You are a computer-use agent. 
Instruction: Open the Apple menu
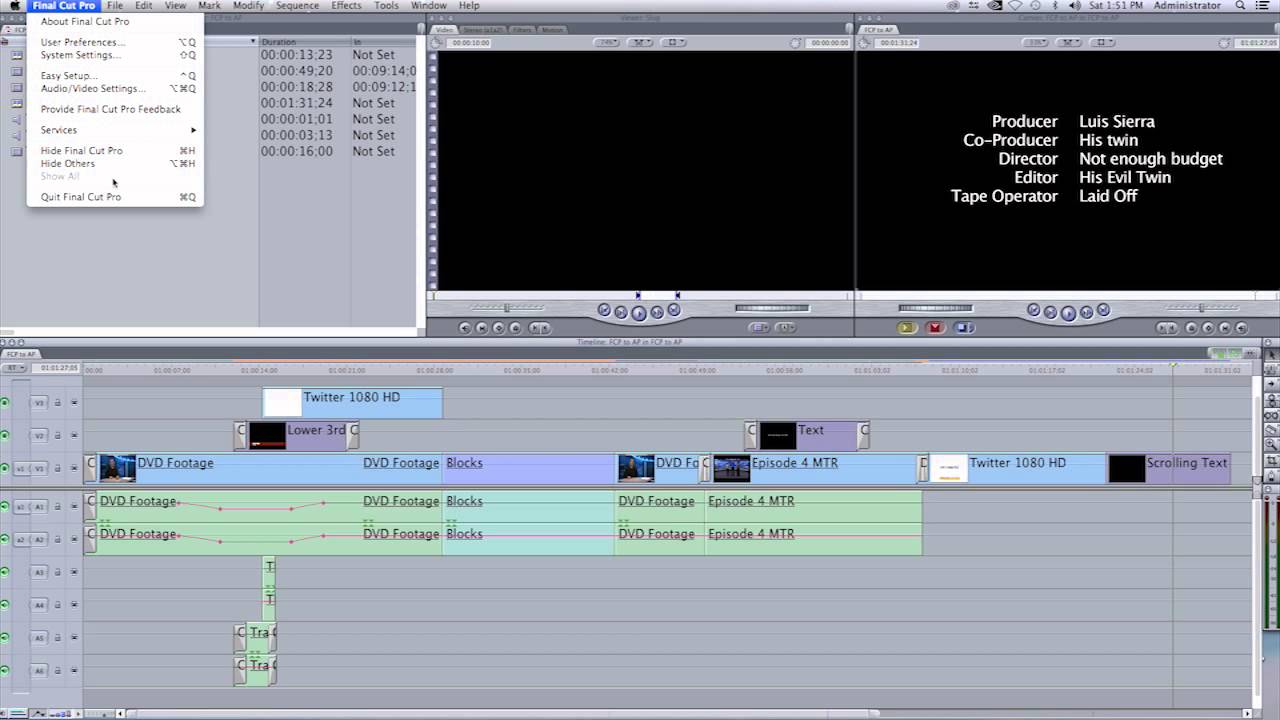(x=14, y=6)
